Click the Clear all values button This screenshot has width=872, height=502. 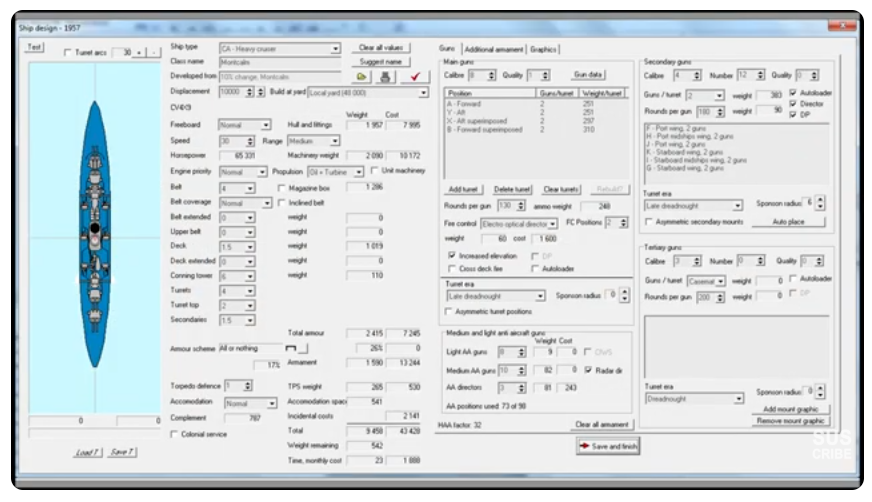[381, 47]
